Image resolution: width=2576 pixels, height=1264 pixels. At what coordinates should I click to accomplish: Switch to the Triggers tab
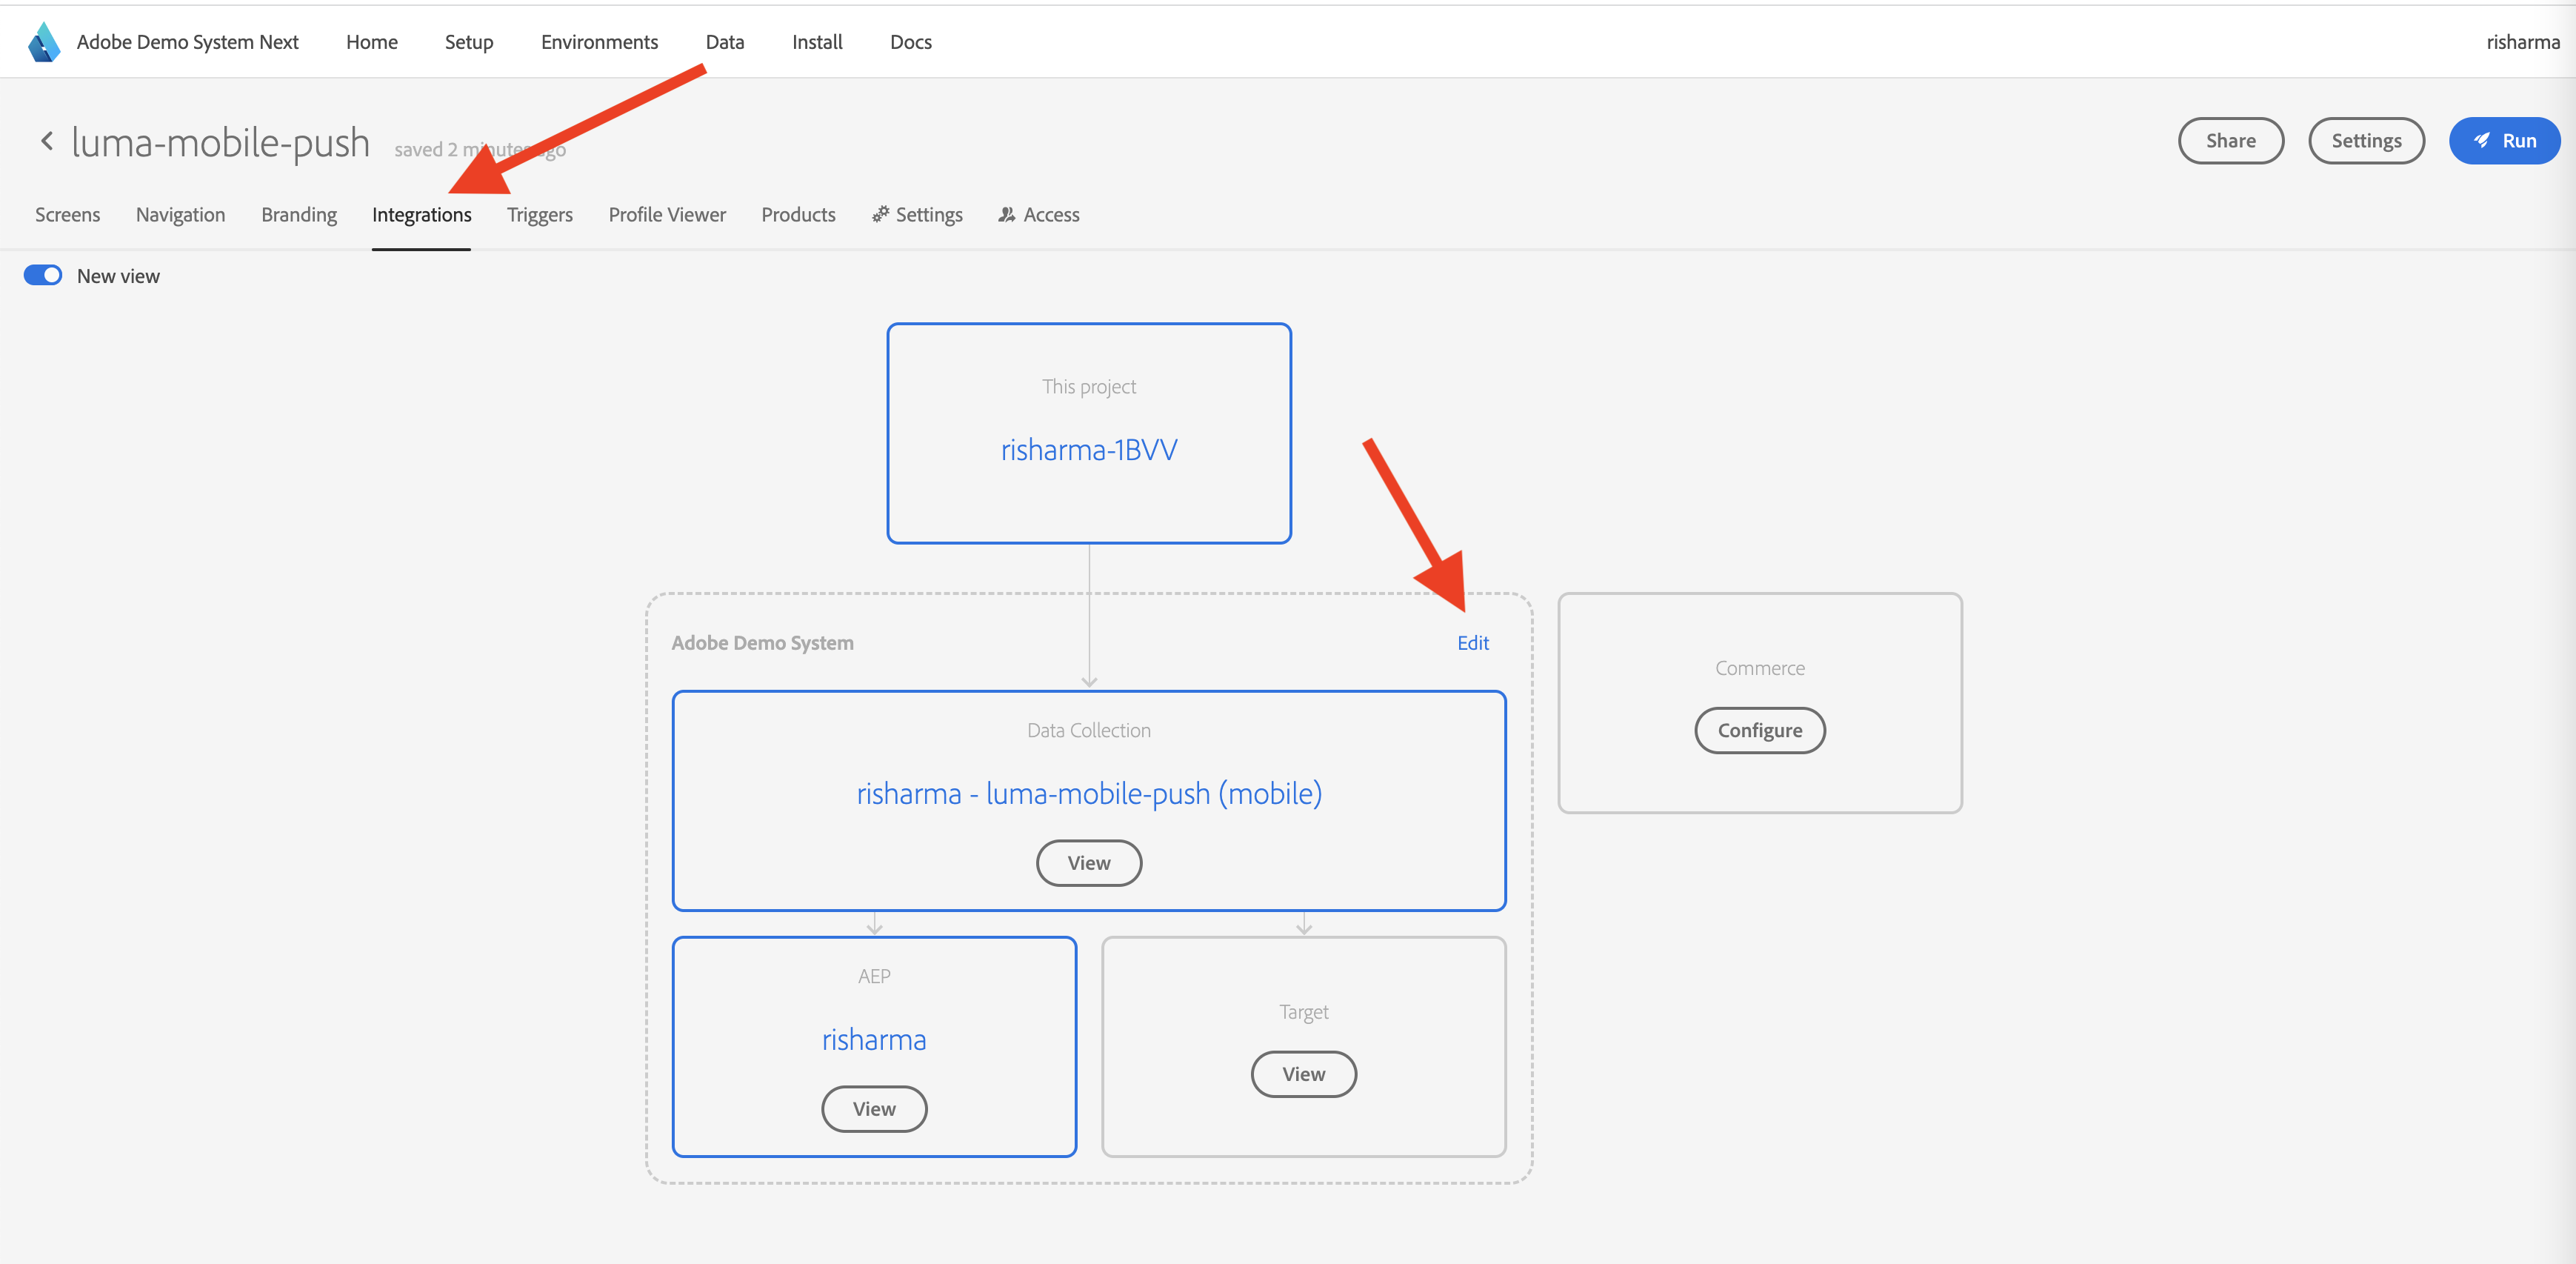(x=540, y=214)
